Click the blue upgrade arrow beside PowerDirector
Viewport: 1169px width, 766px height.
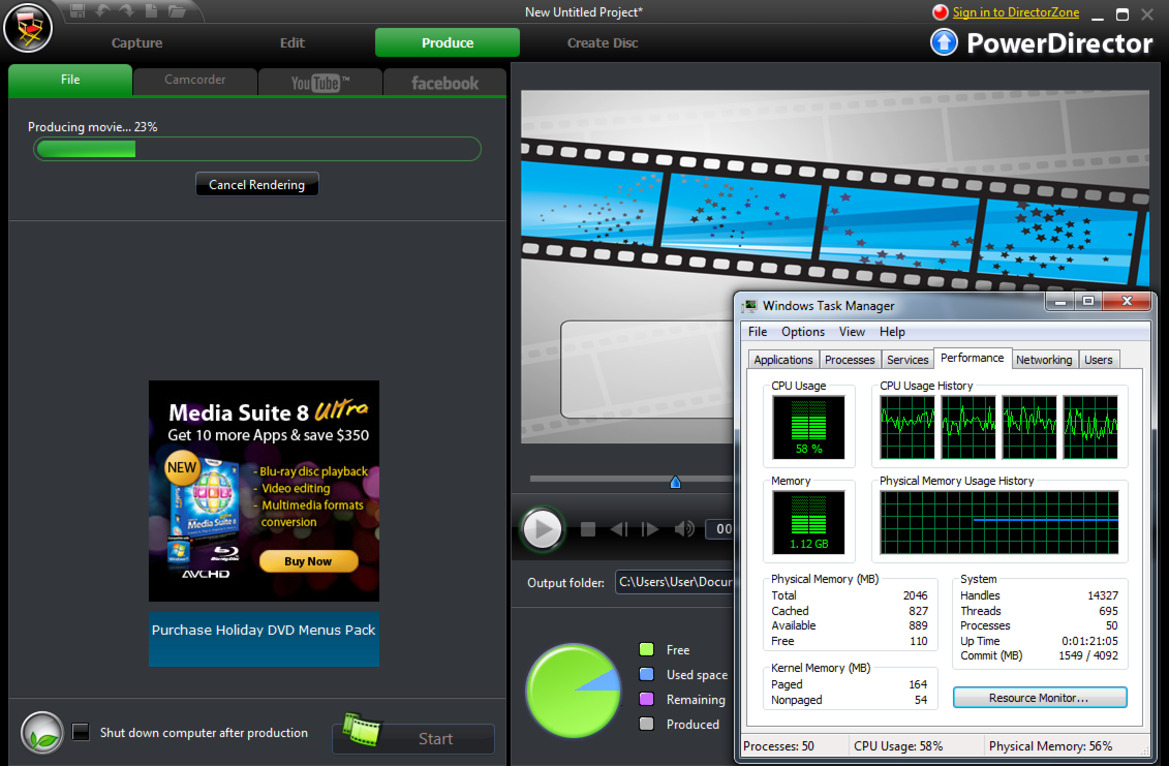[944, 43]
